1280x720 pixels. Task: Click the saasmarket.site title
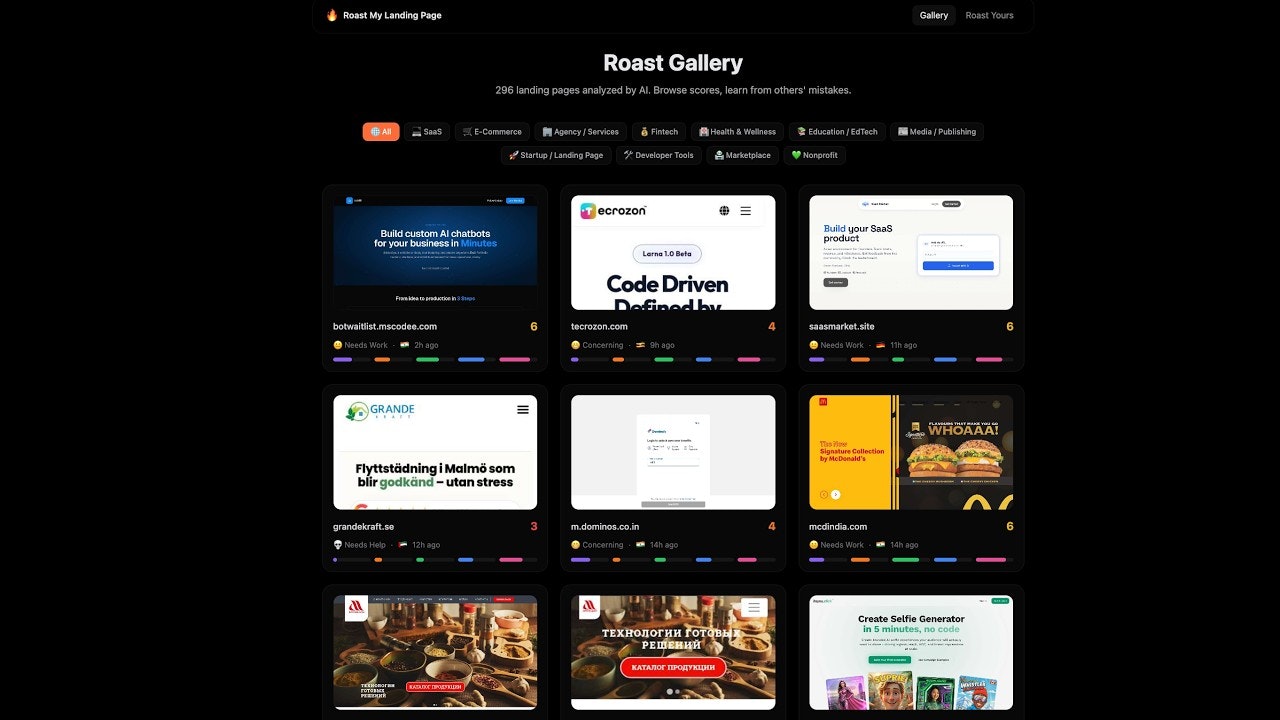click(x=842, y=327)
